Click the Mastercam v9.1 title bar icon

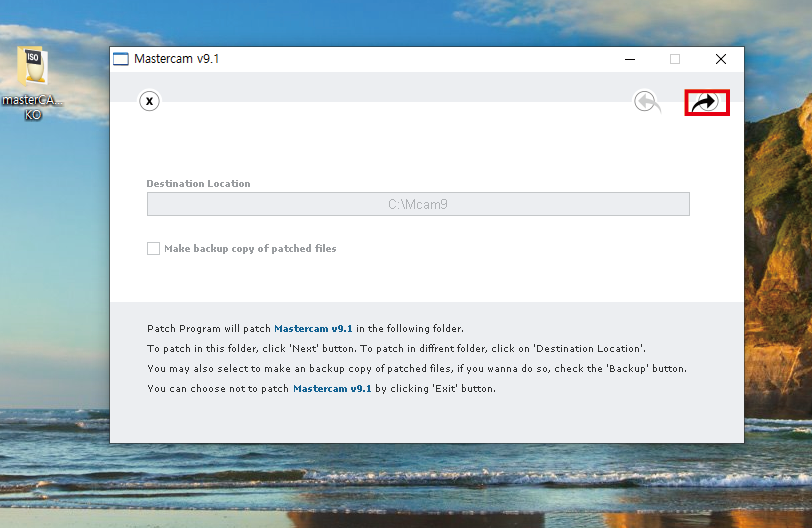pos(121,59)
